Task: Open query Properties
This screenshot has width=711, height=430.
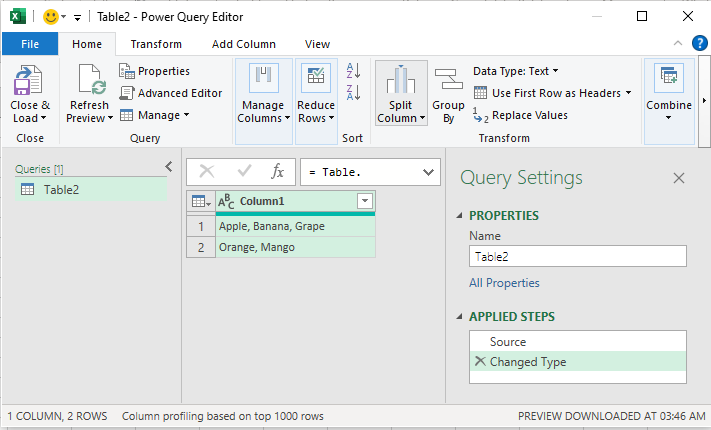Action: point(154,71)
